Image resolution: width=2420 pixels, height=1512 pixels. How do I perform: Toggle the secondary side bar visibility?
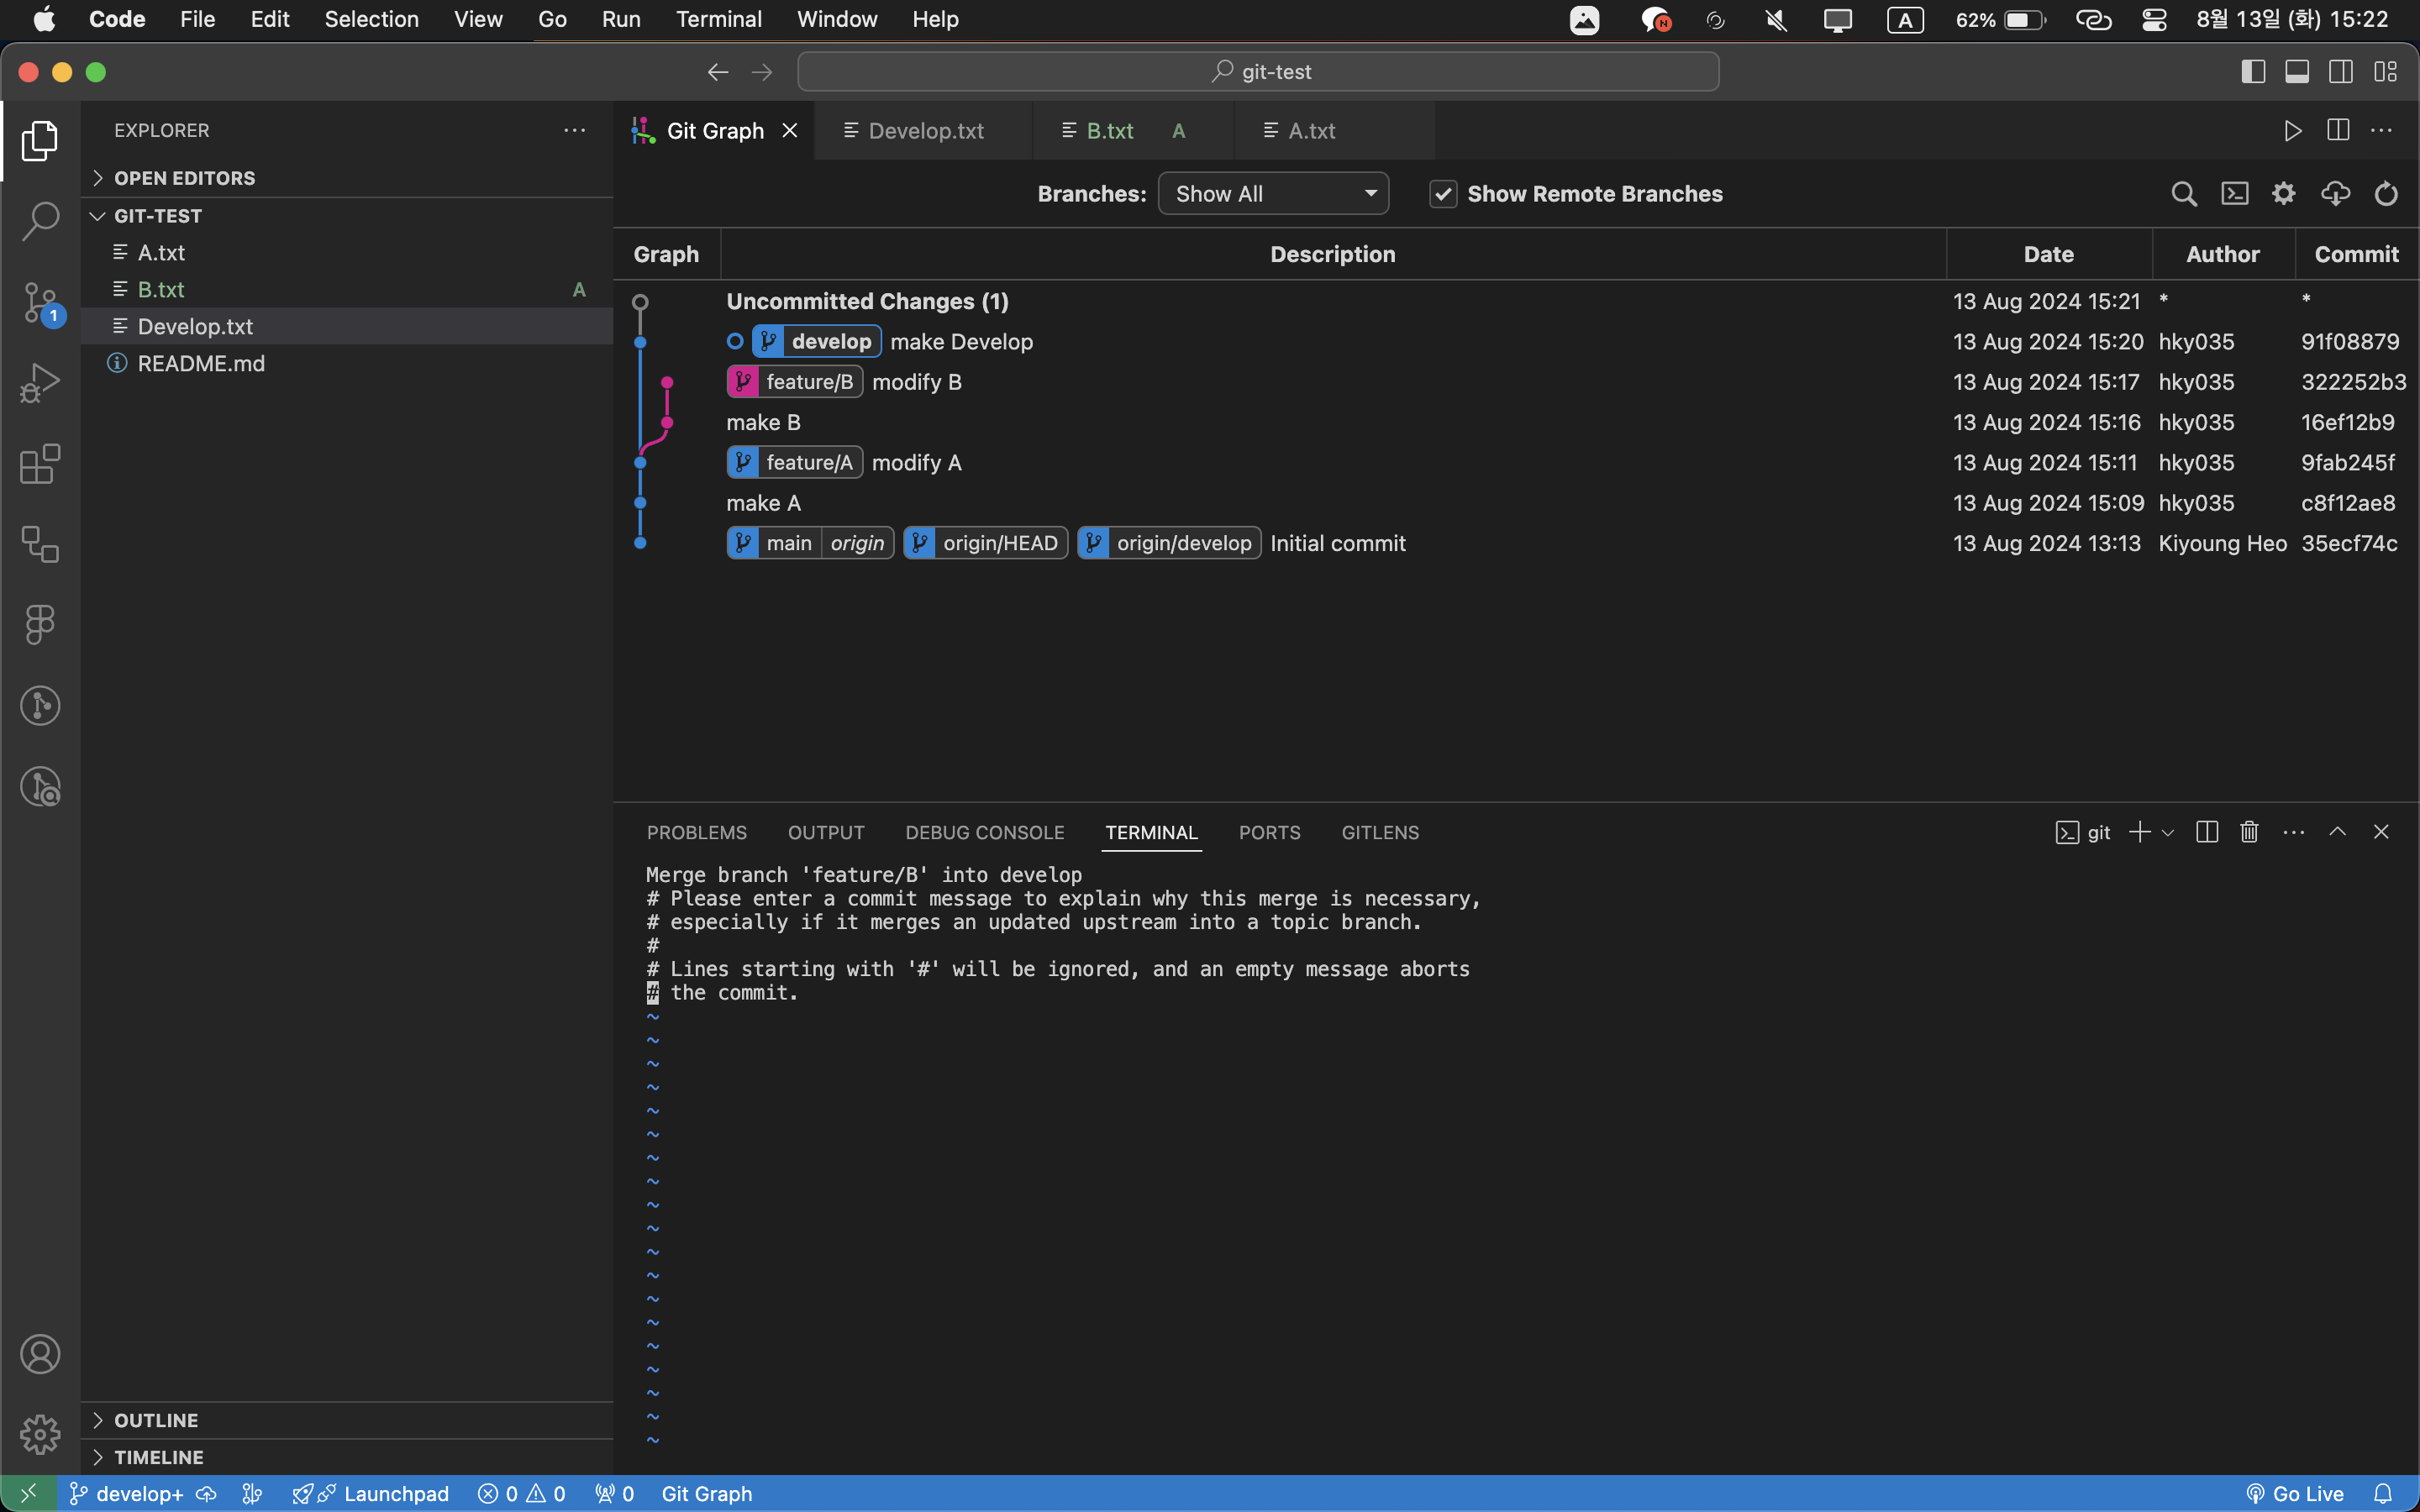pyautogui.click(x=2341, y=72)
